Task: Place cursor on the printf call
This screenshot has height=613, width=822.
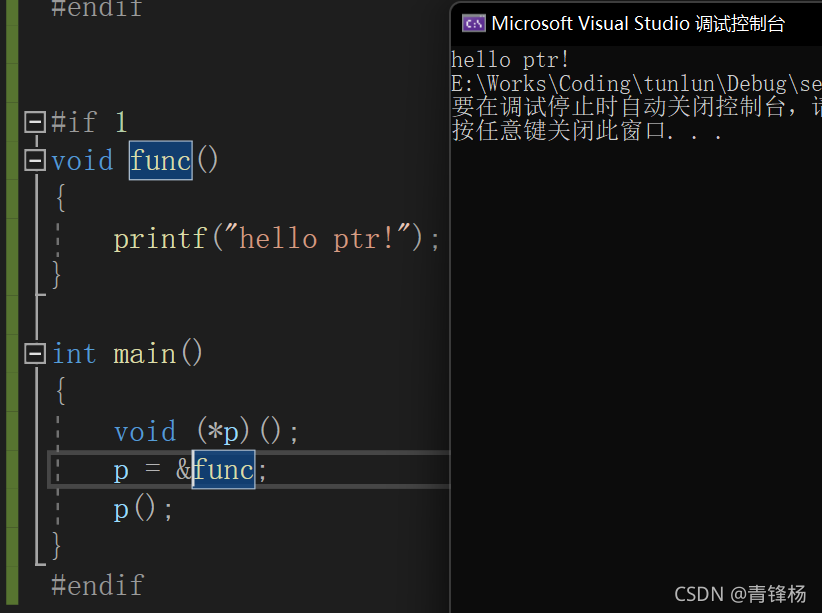Action: pos(159,238)
